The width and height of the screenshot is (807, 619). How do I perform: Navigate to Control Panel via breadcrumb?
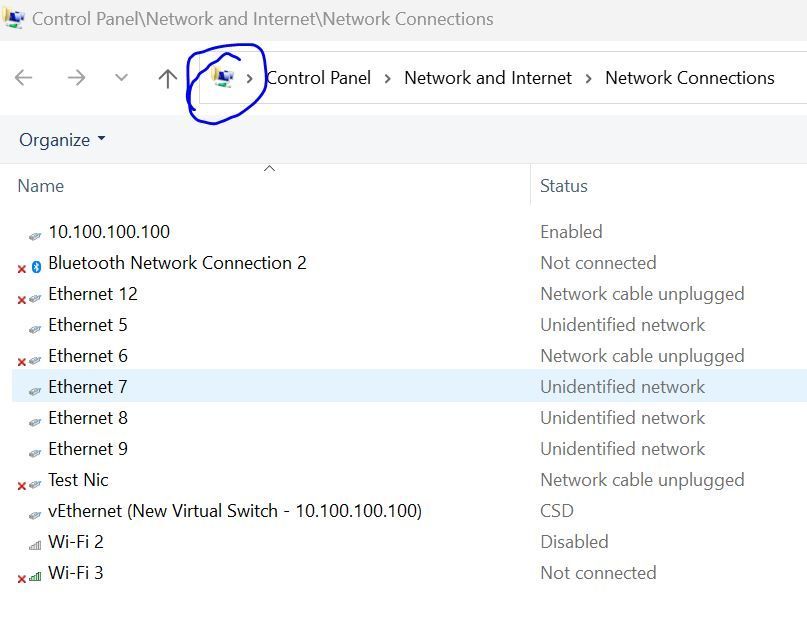point(318,77)
